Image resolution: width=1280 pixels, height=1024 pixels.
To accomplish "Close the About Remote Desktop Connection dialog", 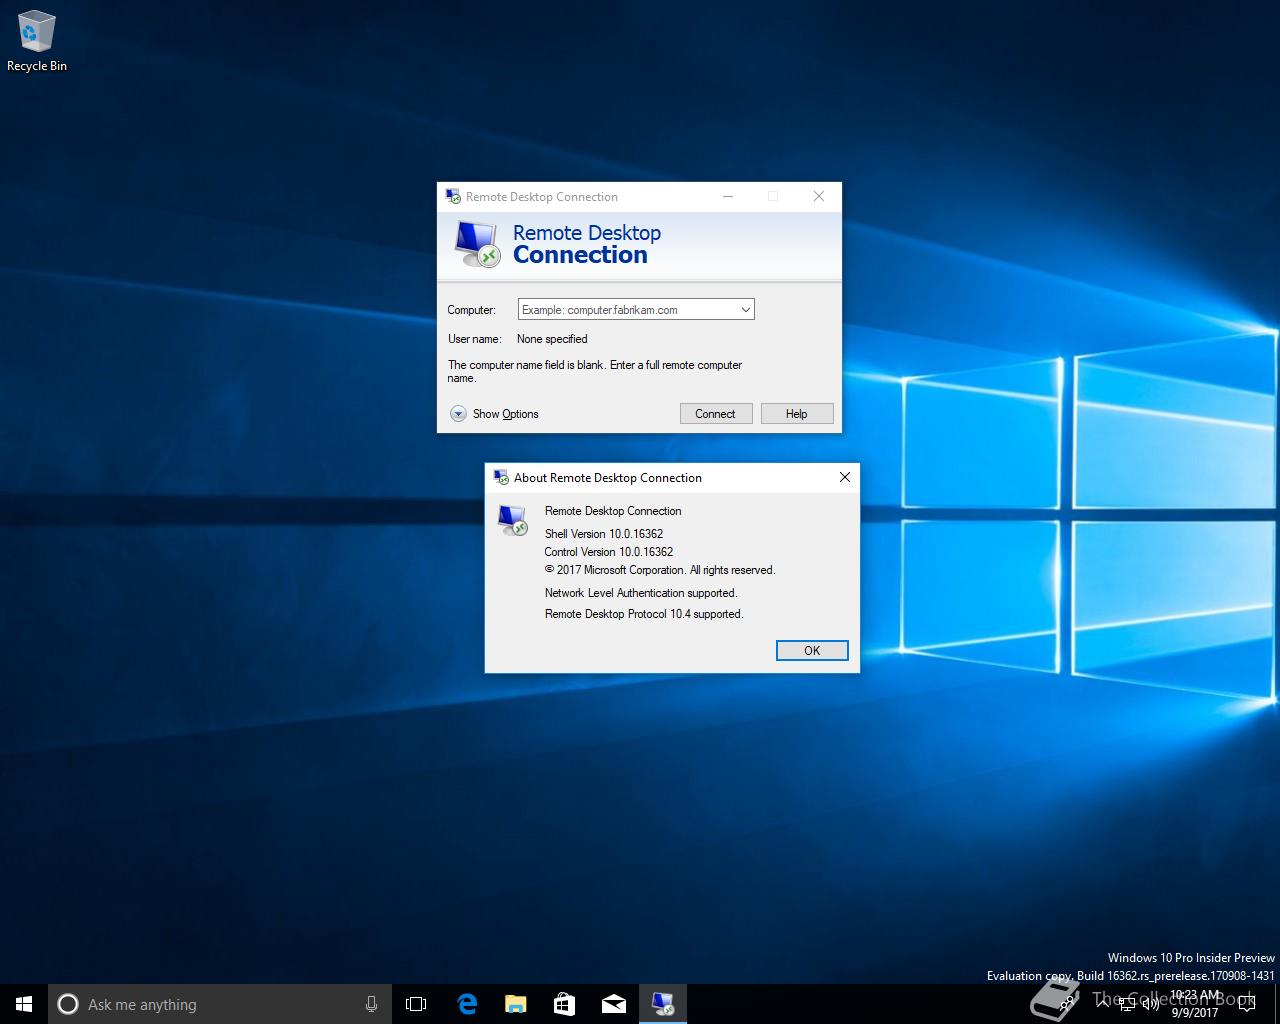I will 845,477.
